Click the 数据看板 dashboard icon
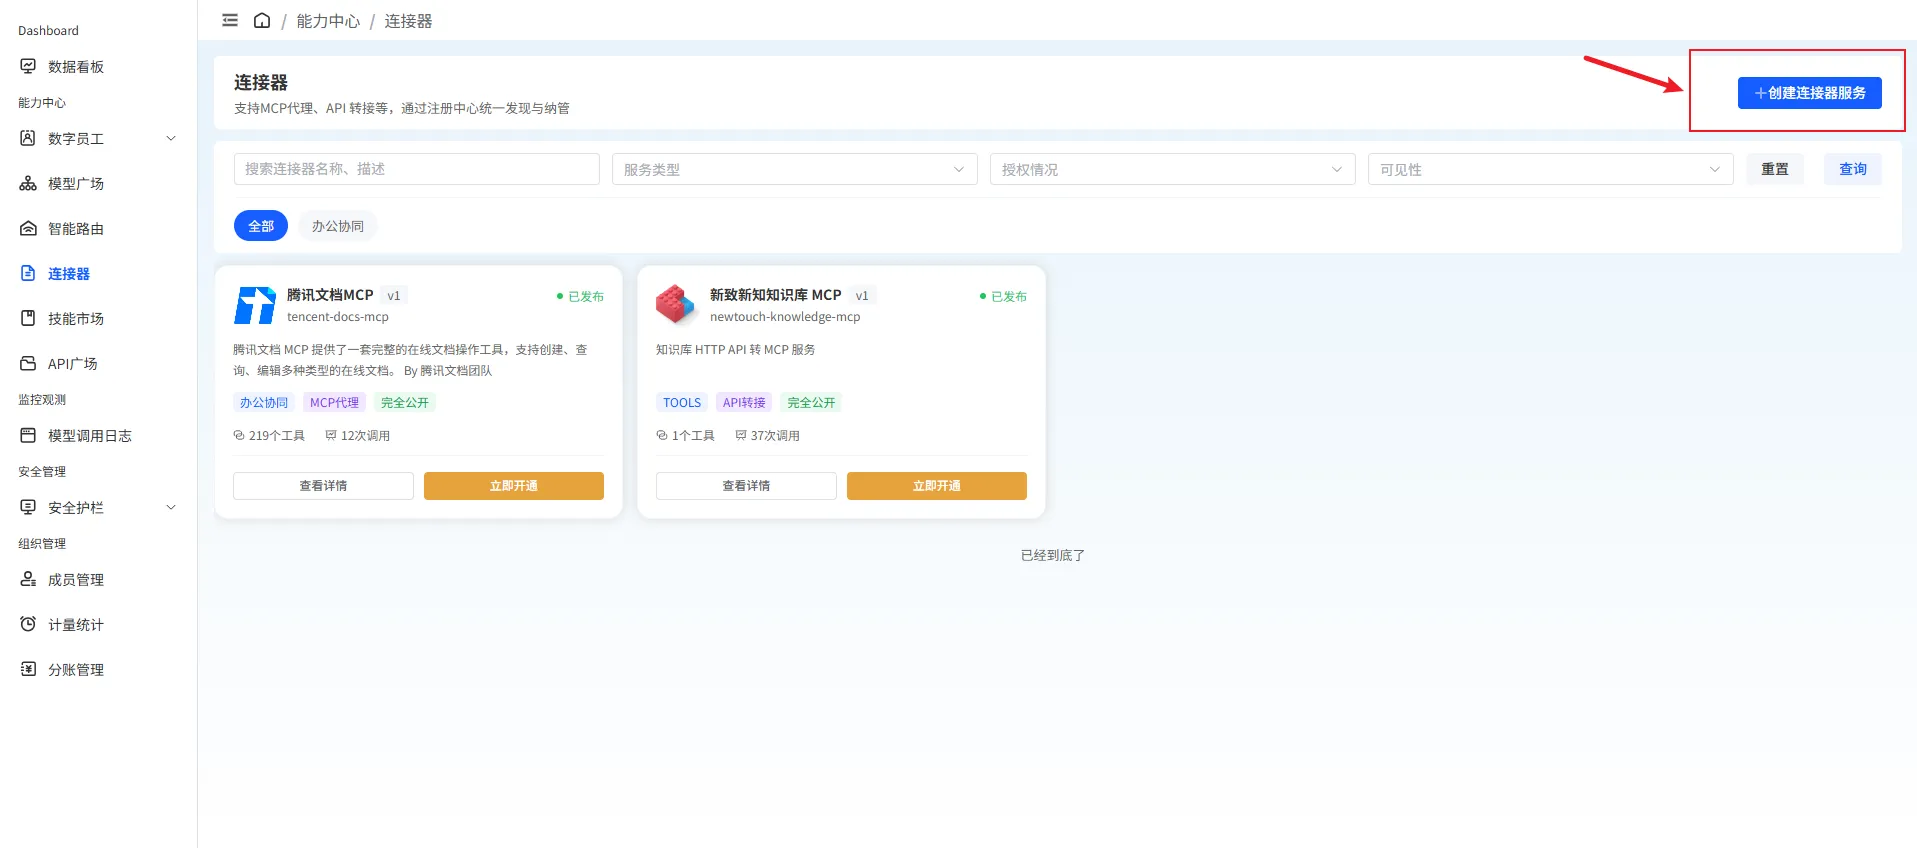The width and height of the screenshot is (1917, 848). 28,66
